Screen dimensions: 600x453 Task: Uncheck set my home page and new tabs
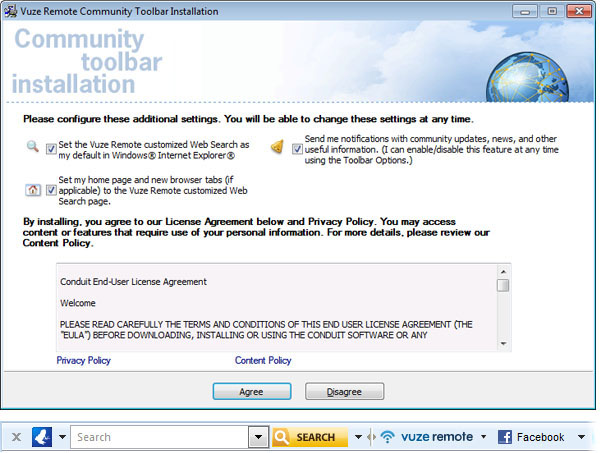(51, 190)
